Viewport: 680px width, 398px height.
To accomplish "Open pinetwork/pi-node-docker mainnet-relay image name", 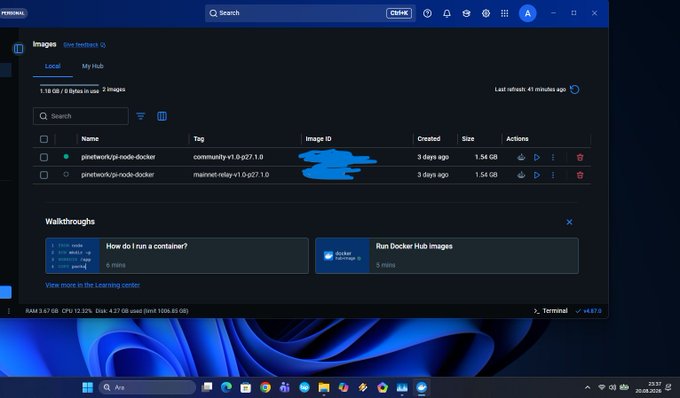I will coord(118,175).
